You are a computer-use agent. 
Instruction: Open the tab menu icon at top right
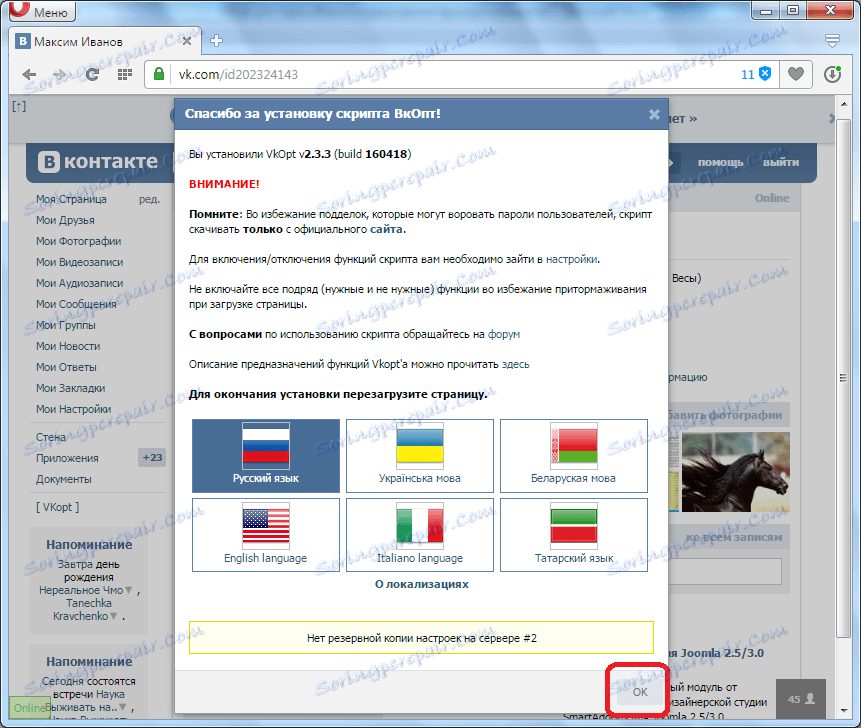[832, 41]
